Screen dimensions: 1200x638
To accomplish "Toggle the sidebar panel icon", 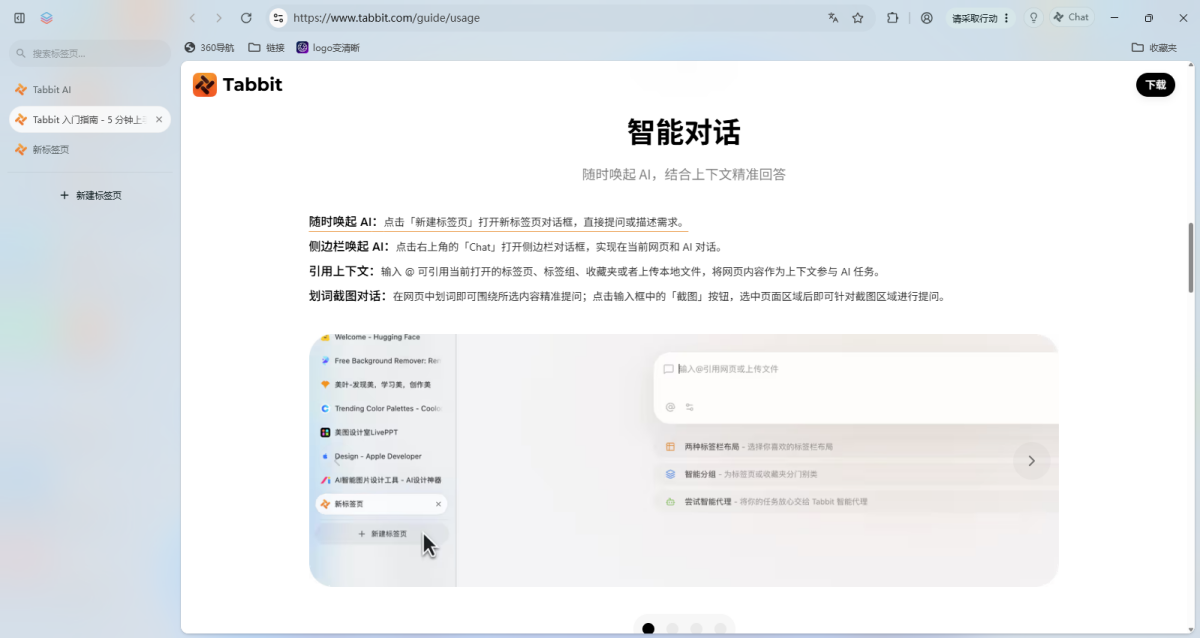I will [19, 18].
